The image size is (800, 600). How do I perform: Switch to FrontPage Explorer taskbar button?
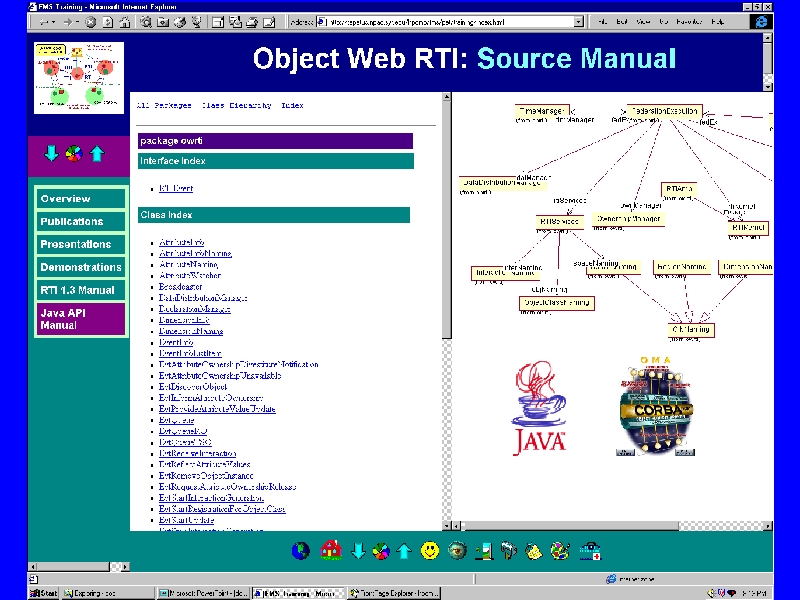tap(394, 593)
